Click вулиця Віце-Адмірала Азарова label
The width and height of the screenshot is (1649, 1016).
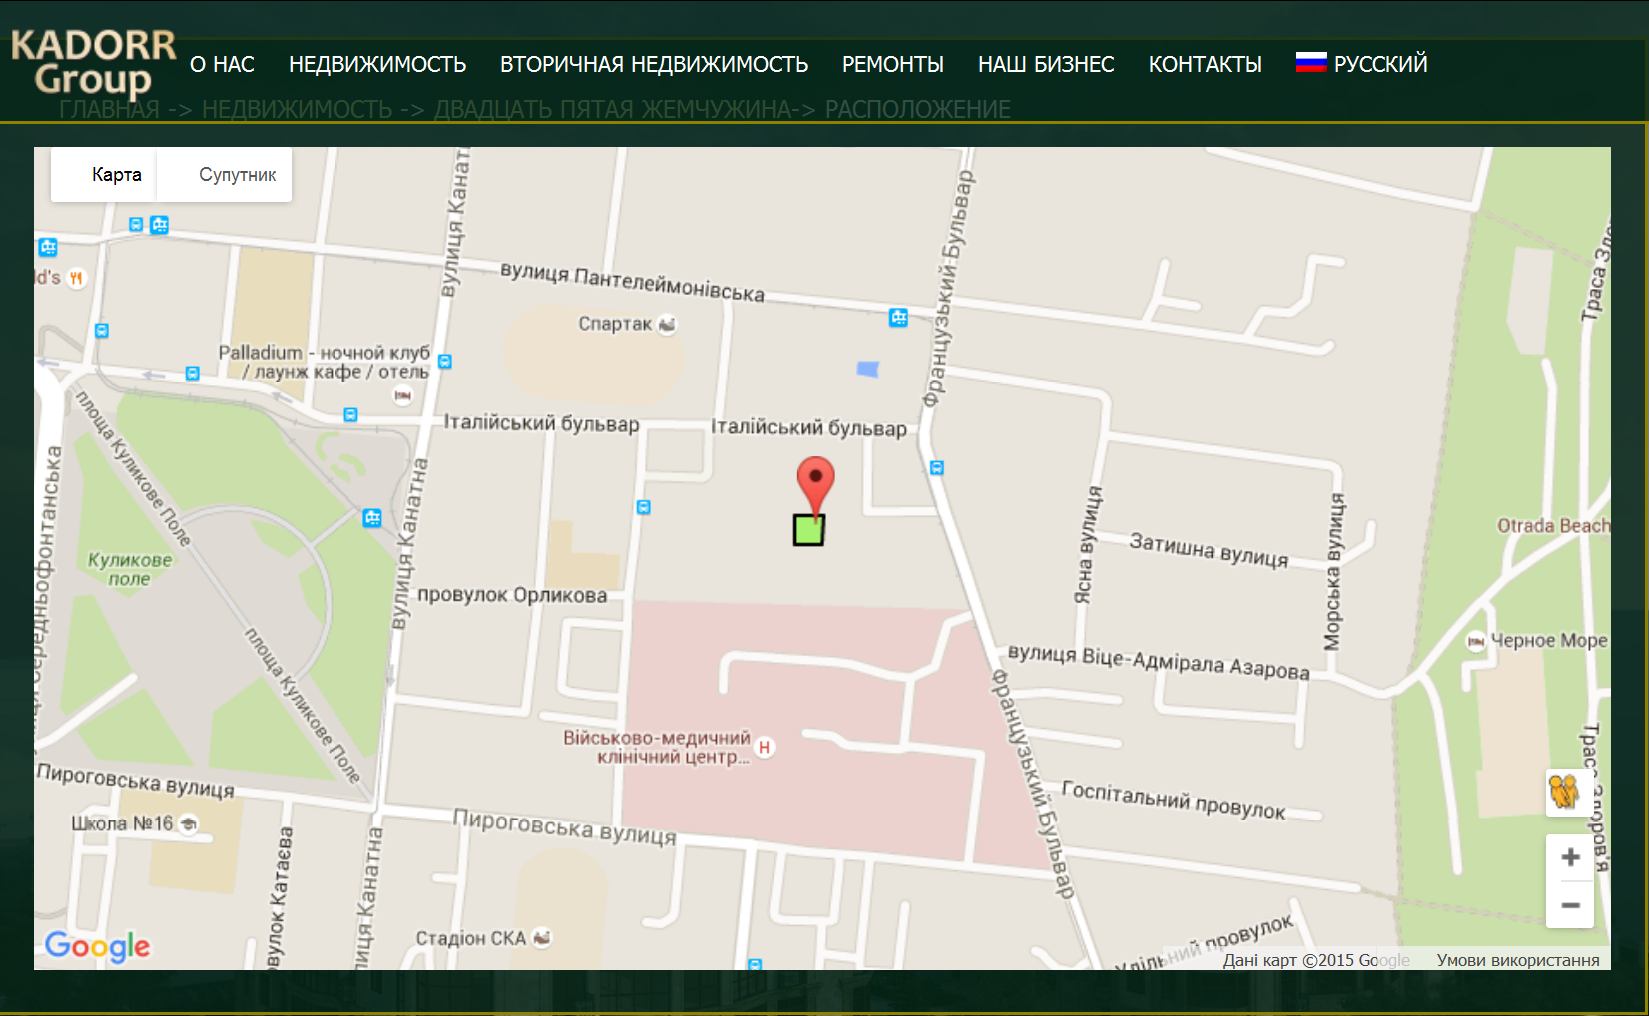(x=1158, y=662)
